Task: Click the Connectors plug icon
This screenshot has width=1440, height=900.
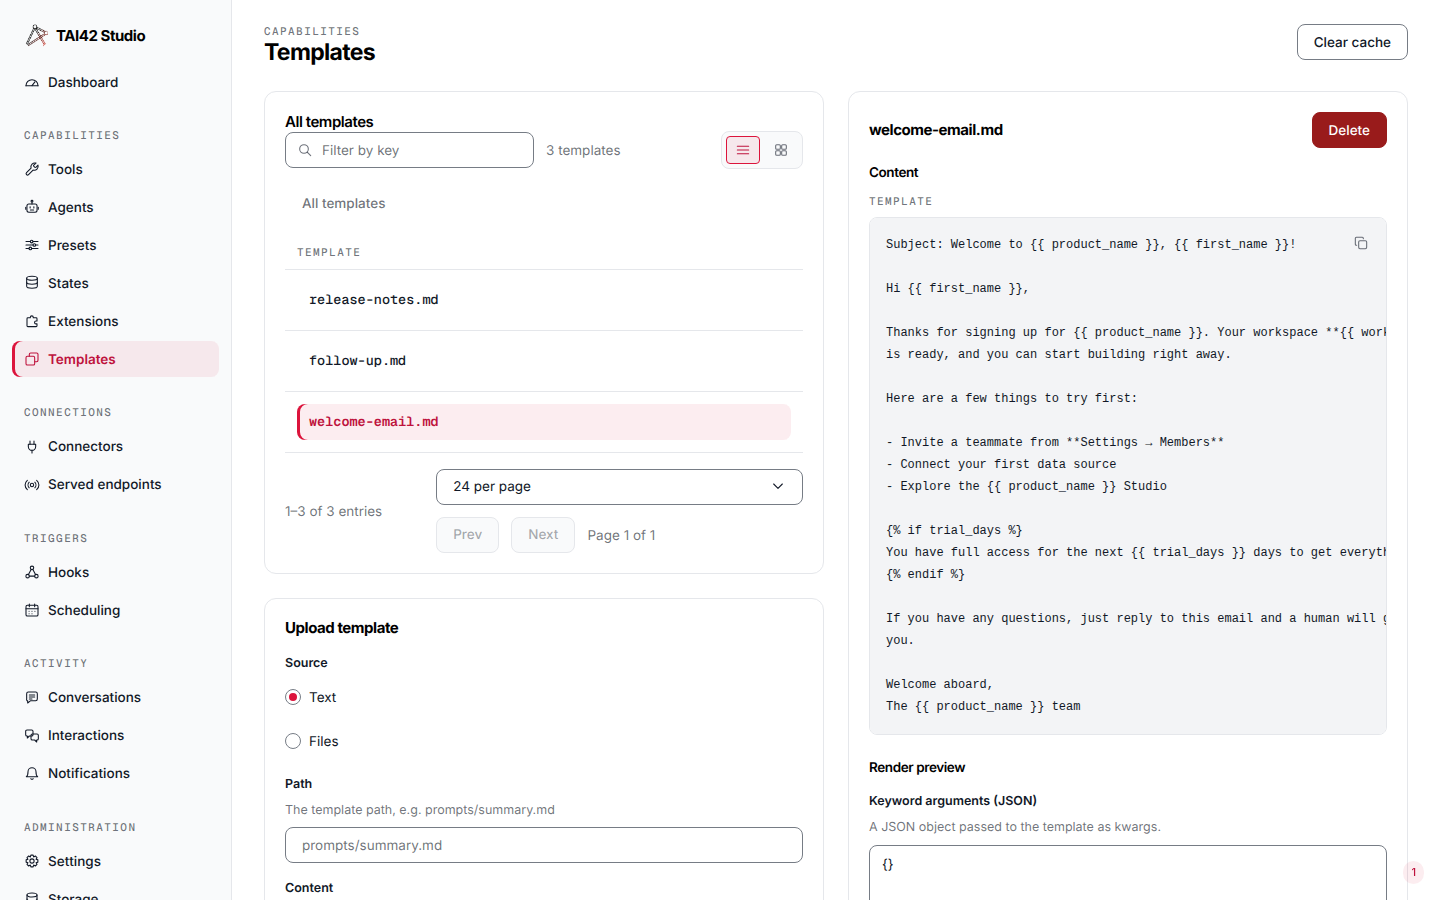Action: click(x=32, y=447)
